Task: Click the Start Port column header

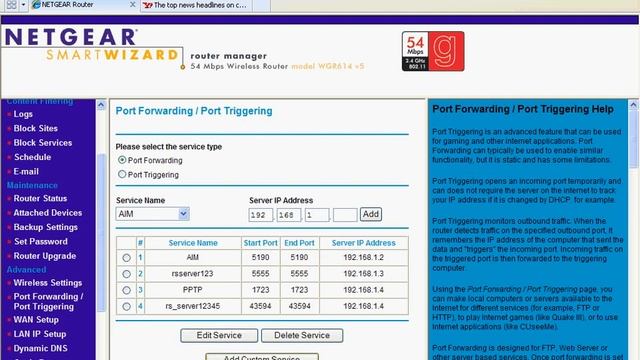Action: (x=260, y=243)
